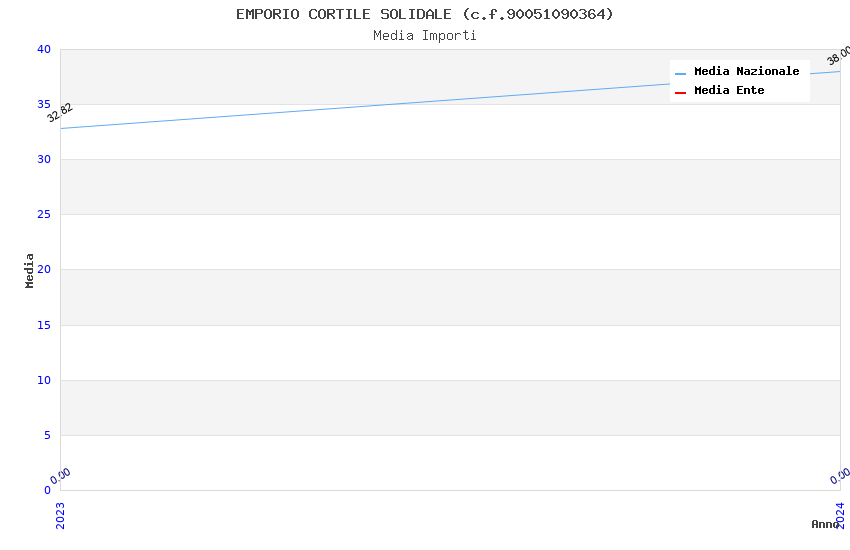The height and width of the screenshot is (550, 850).
Task: Click the Anno axis title
Action: coord(824,524)
